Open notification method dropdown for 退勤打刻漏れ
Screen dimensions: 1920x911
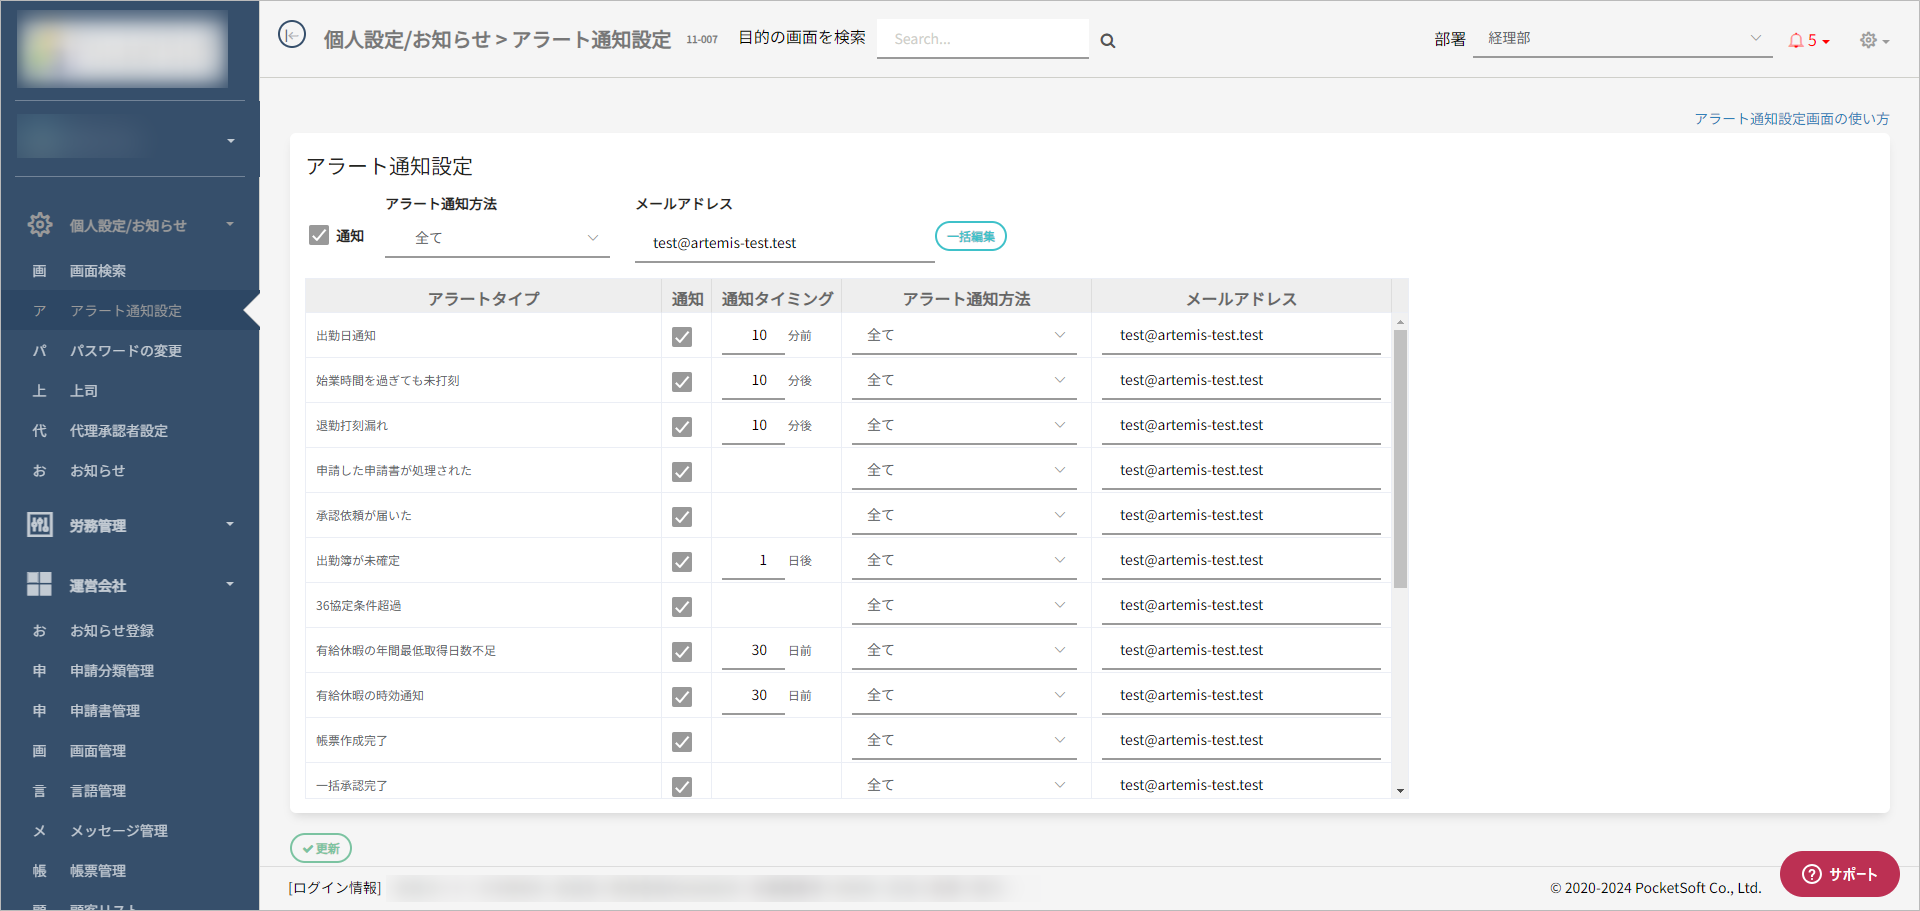click(964, 426)
